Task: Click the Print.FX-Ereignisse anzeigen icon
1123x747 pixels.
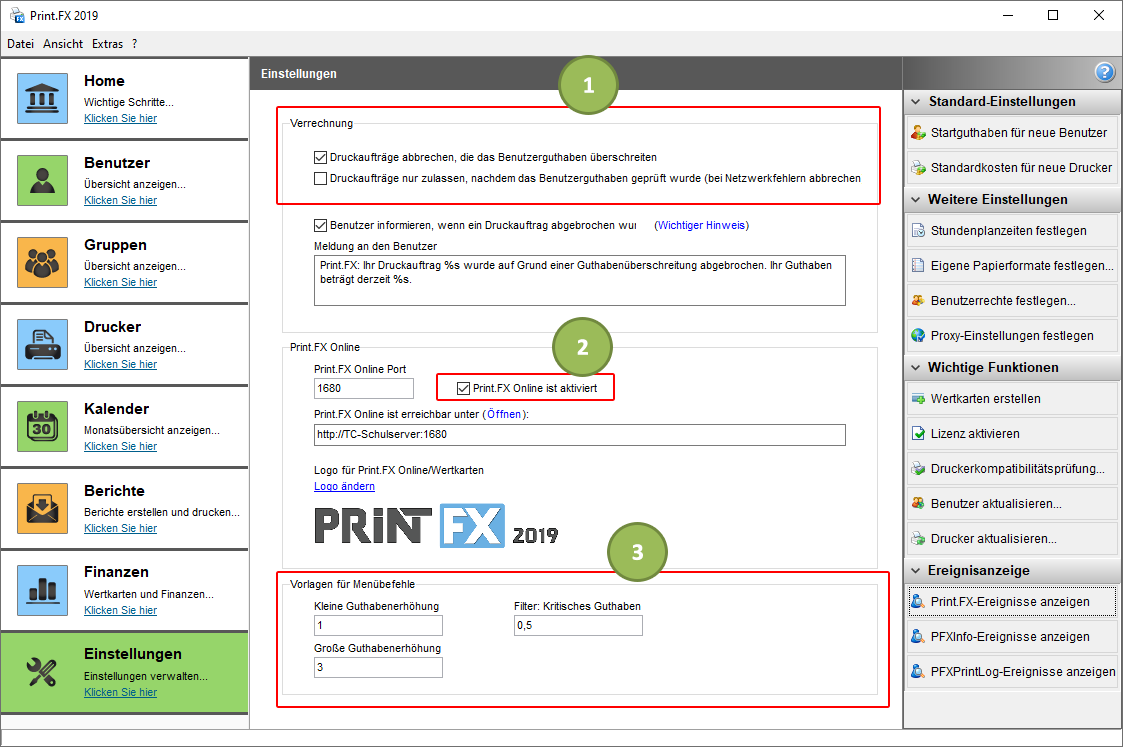Action: [x=918, y=602]
